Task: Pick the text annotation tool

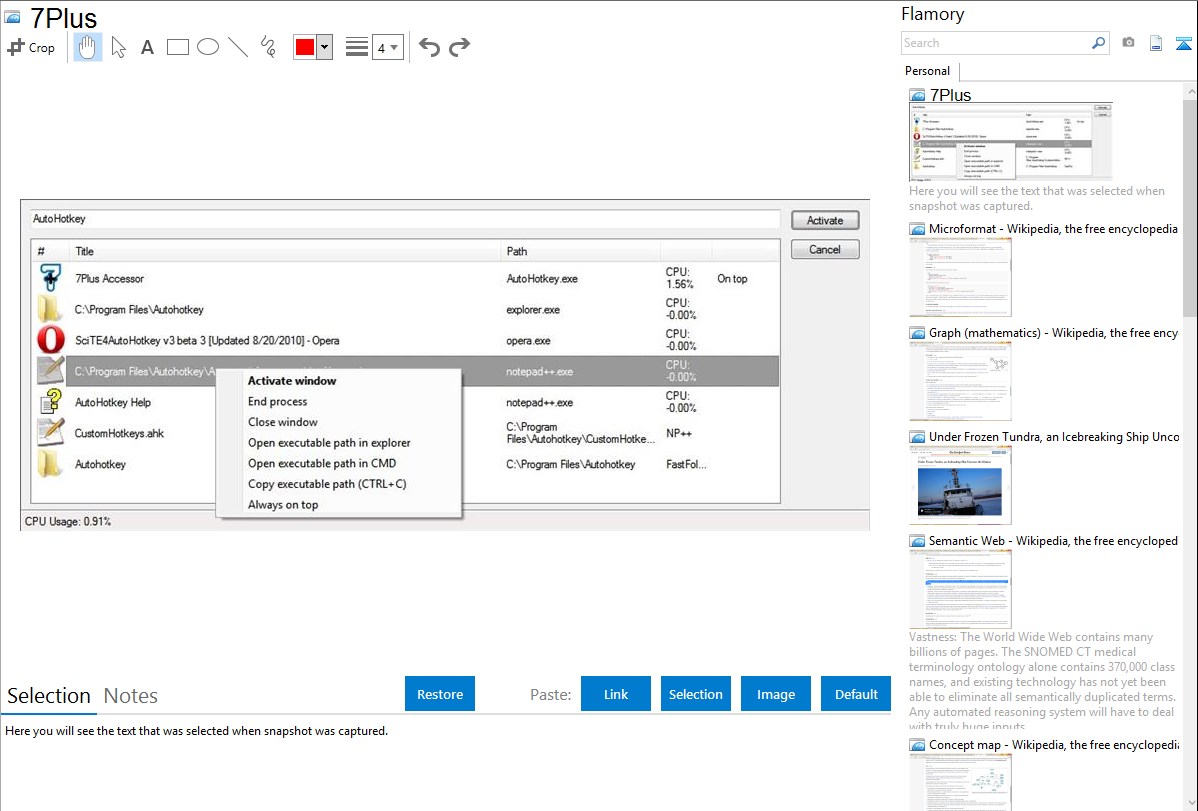Action: coord(147,47)
